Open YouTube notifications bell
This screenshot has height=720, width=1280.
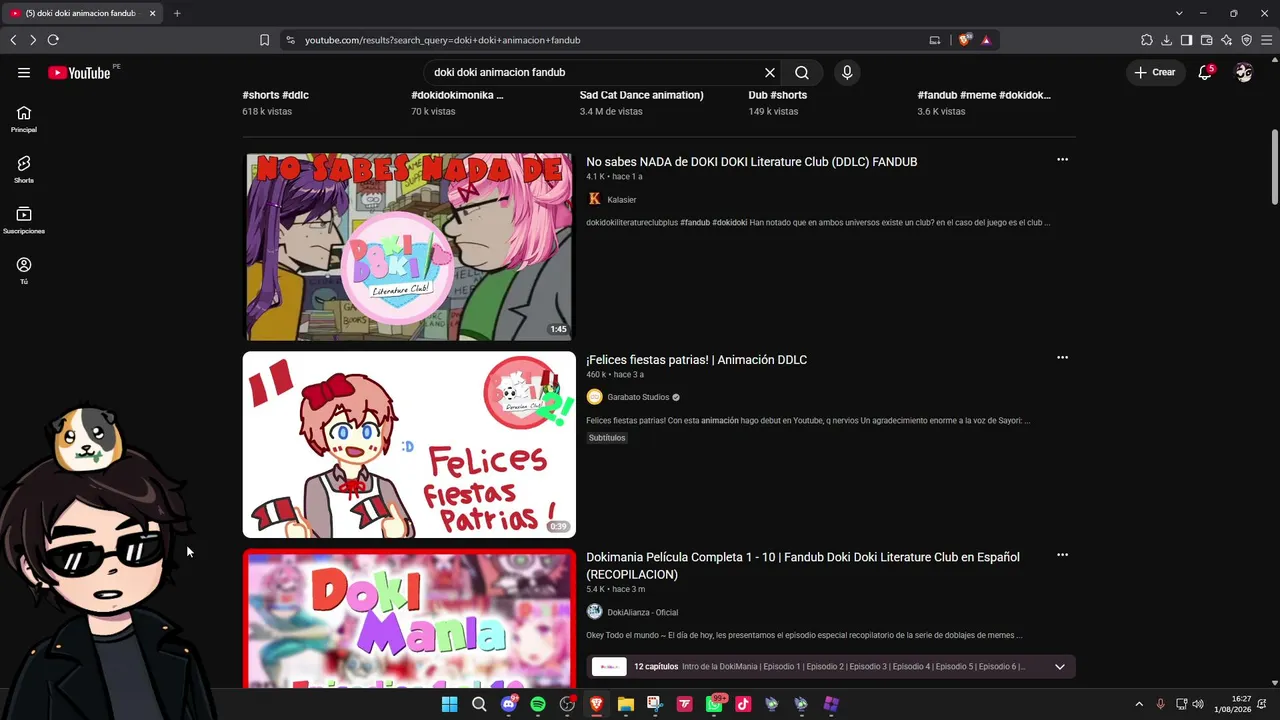pyautogui.click(x=1205, y=72)
